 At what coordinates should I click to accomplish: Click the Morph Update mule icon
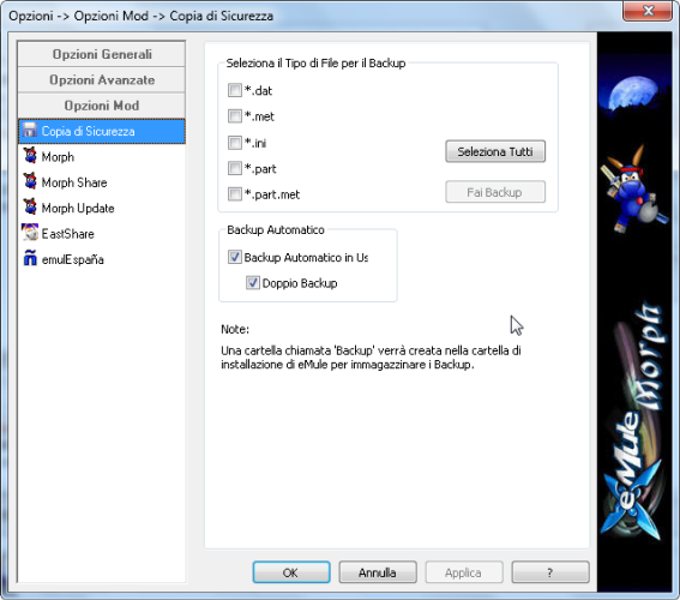click(30, 207)
